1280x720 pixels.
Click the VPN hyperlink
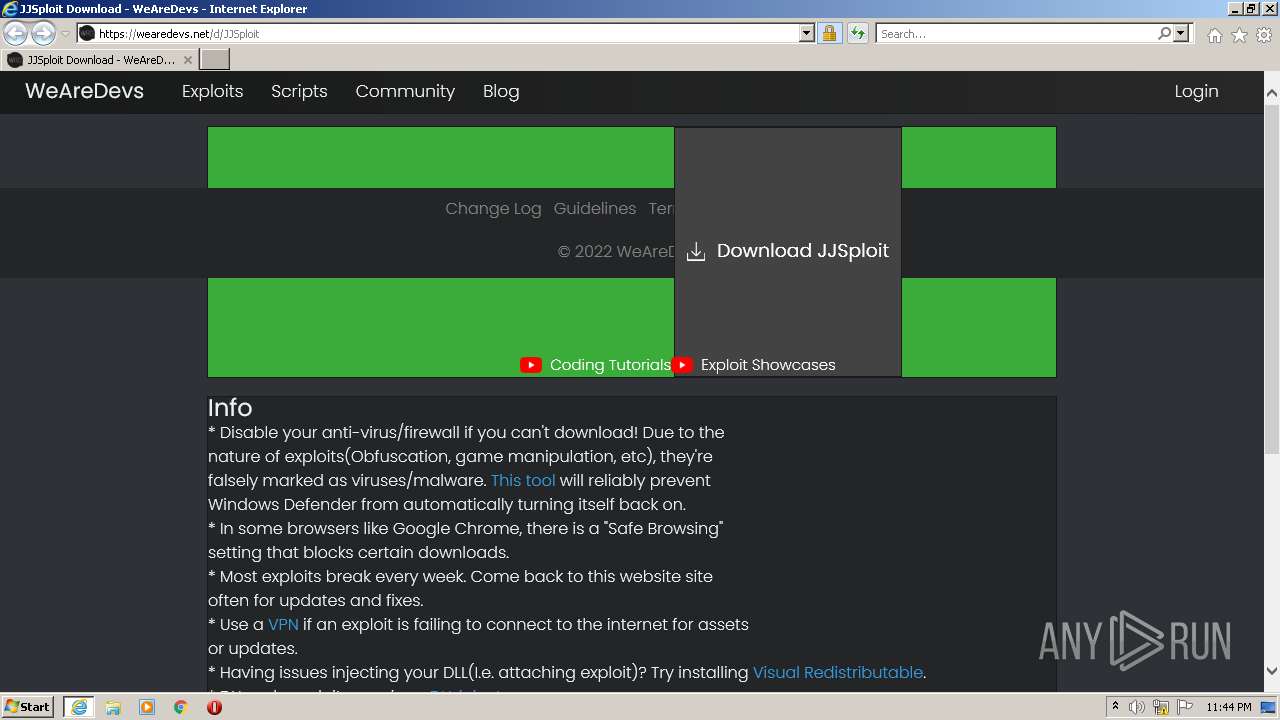[283, 624]
